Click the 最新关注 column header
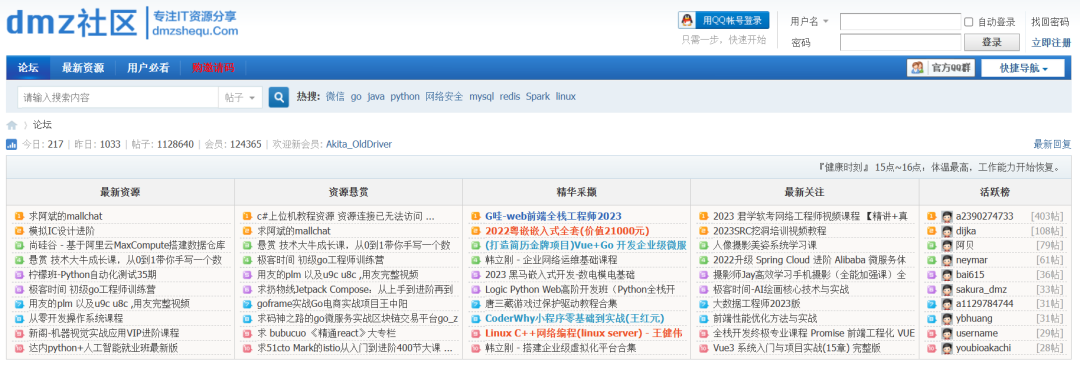The height and width of the screenshot is (366, 1080). click(804, 192)
